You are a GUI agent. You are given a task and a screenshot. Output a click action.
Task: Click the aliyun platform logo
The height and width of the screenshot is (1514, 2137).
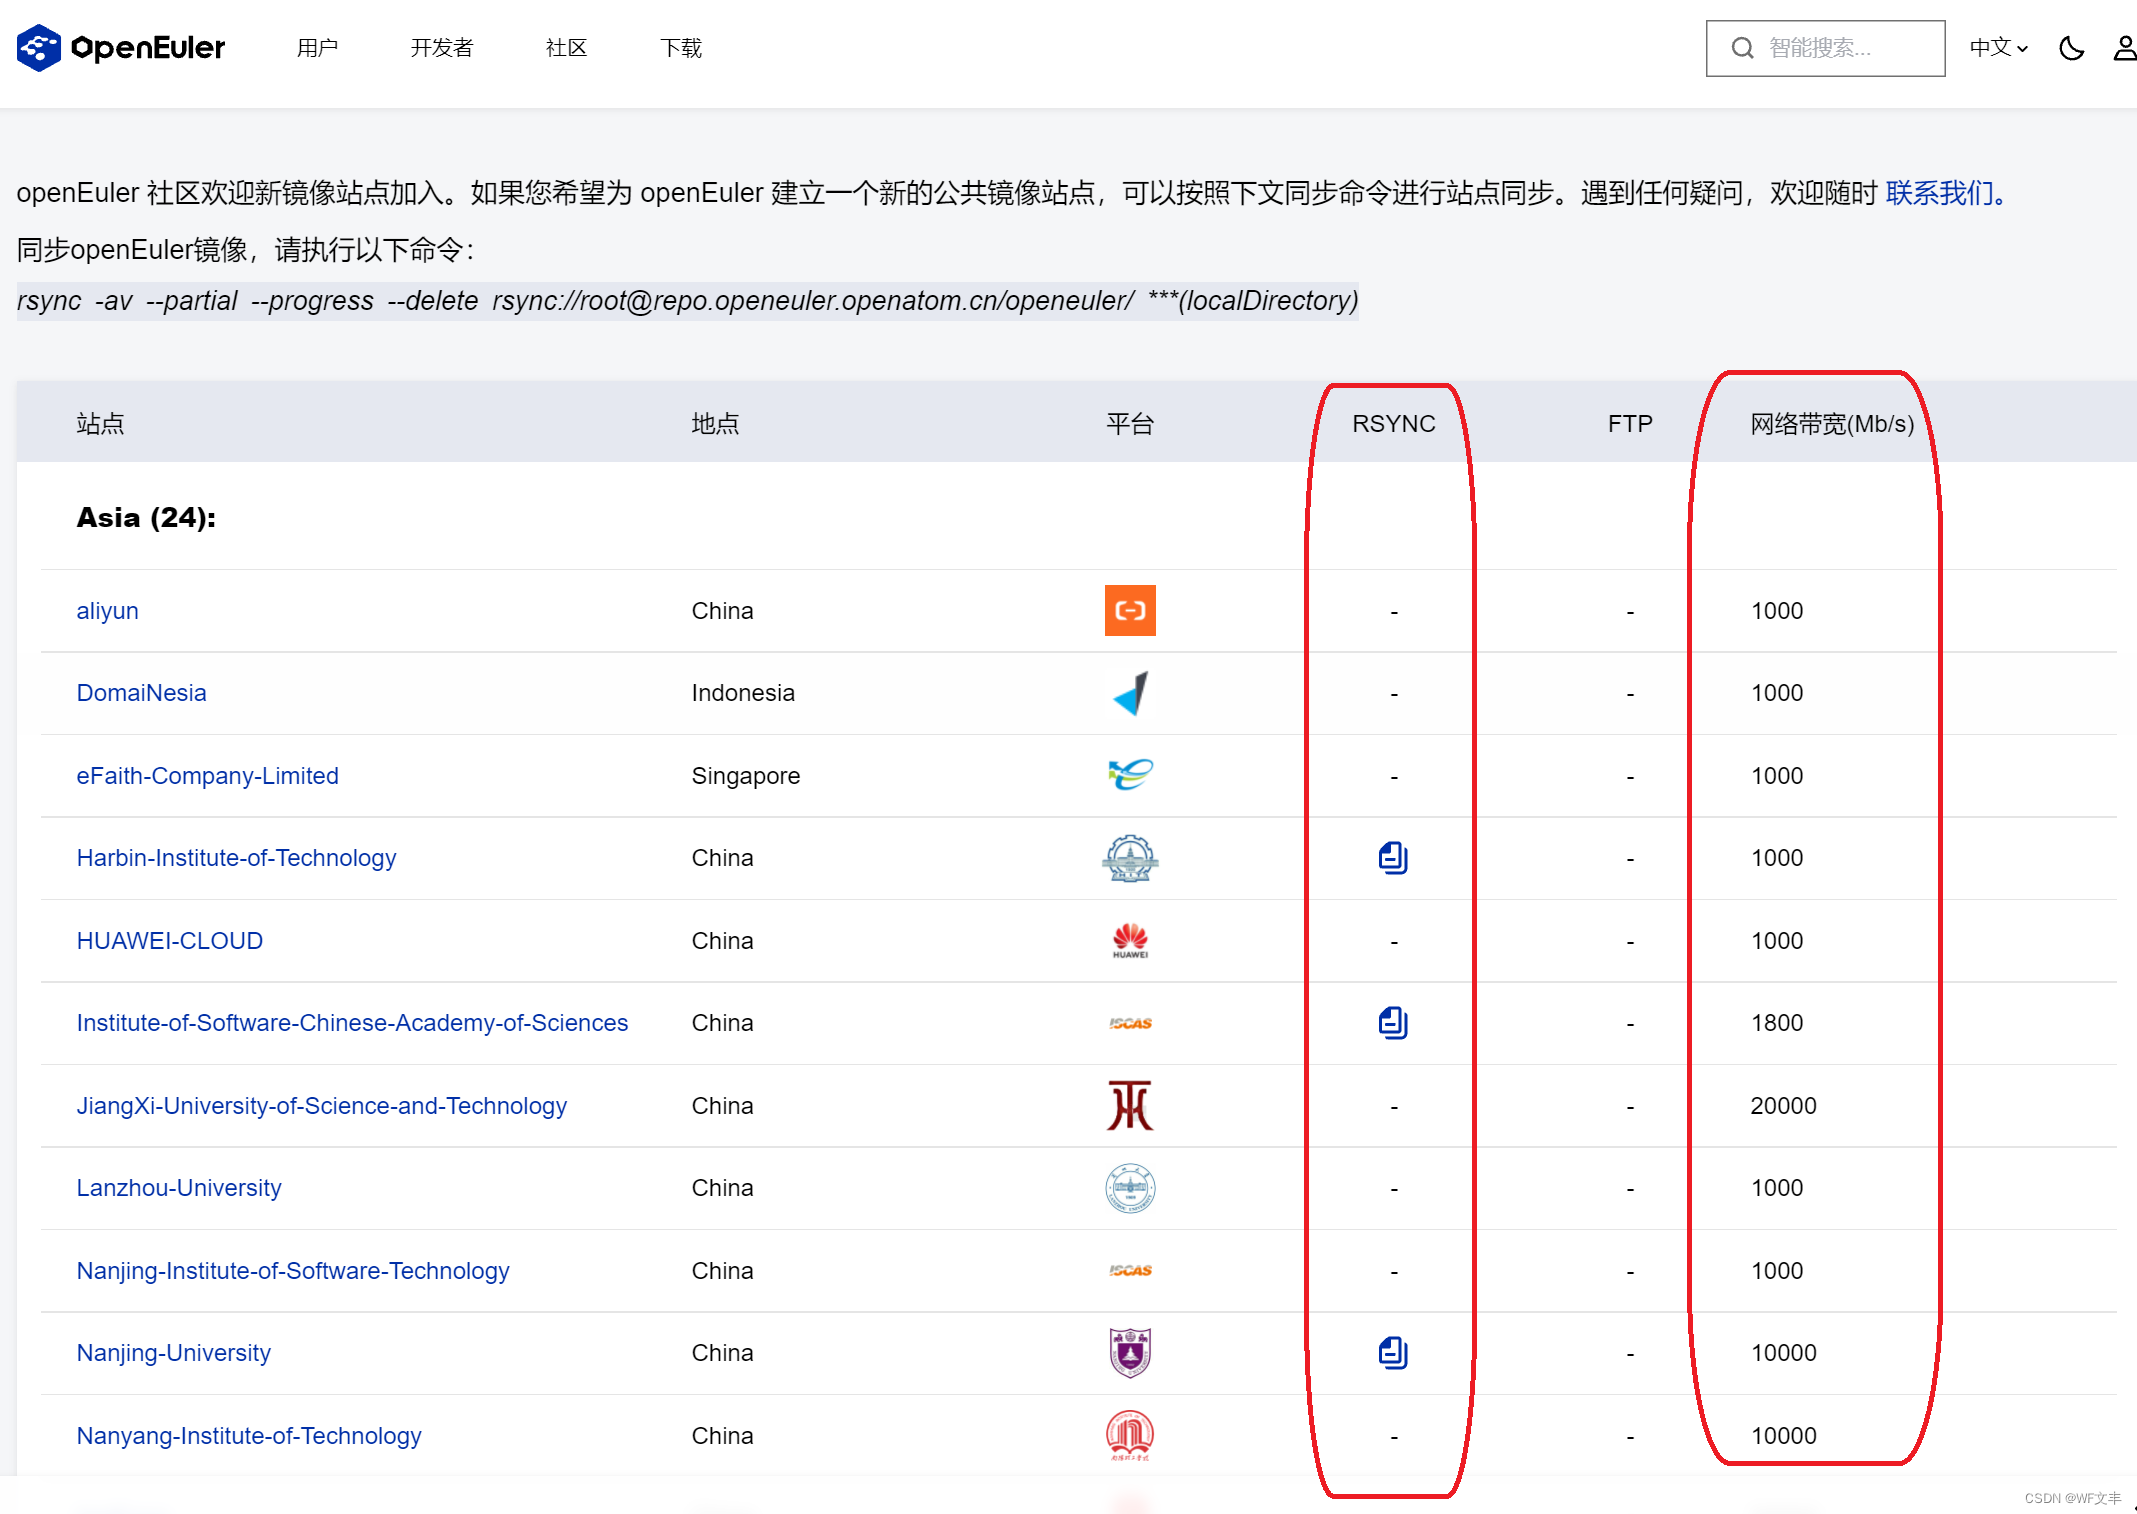pyautogui.click(x=1130, y=611)
